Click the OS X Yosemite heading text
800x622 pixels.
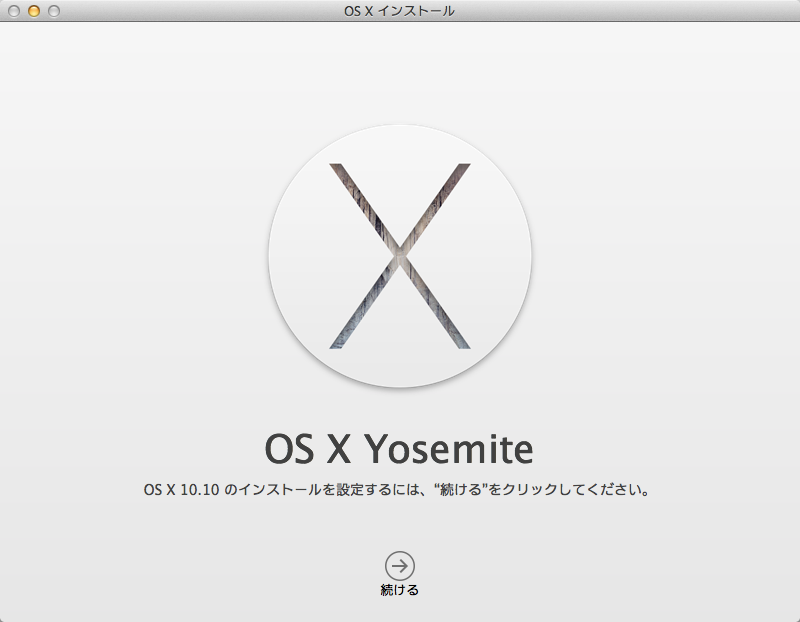399,449
